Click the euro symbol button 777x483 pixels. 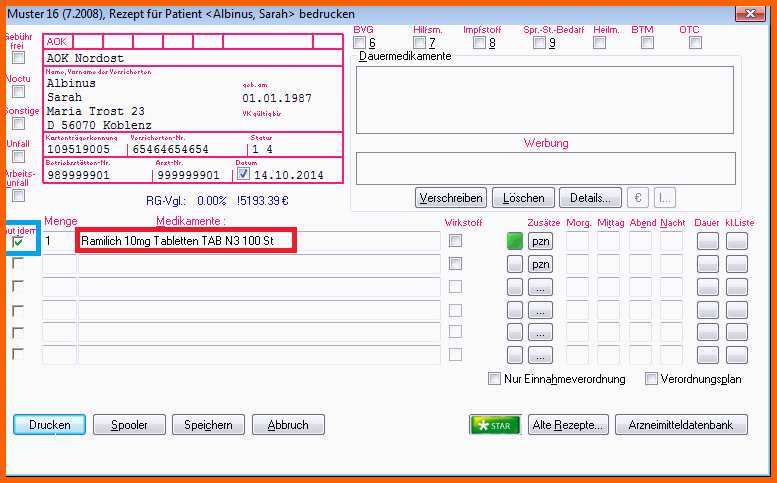click(638, 198)
